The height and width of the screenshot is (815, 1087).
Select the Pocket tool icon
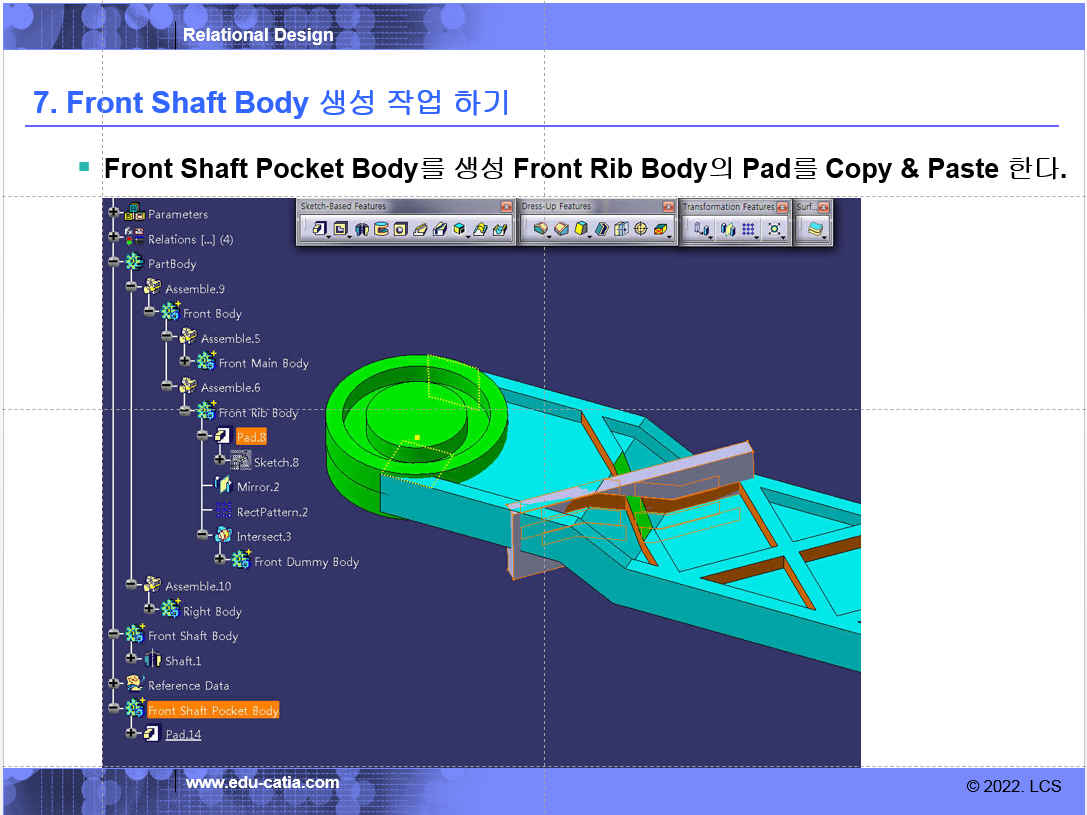pyautogui.click(x=341, y=230)
